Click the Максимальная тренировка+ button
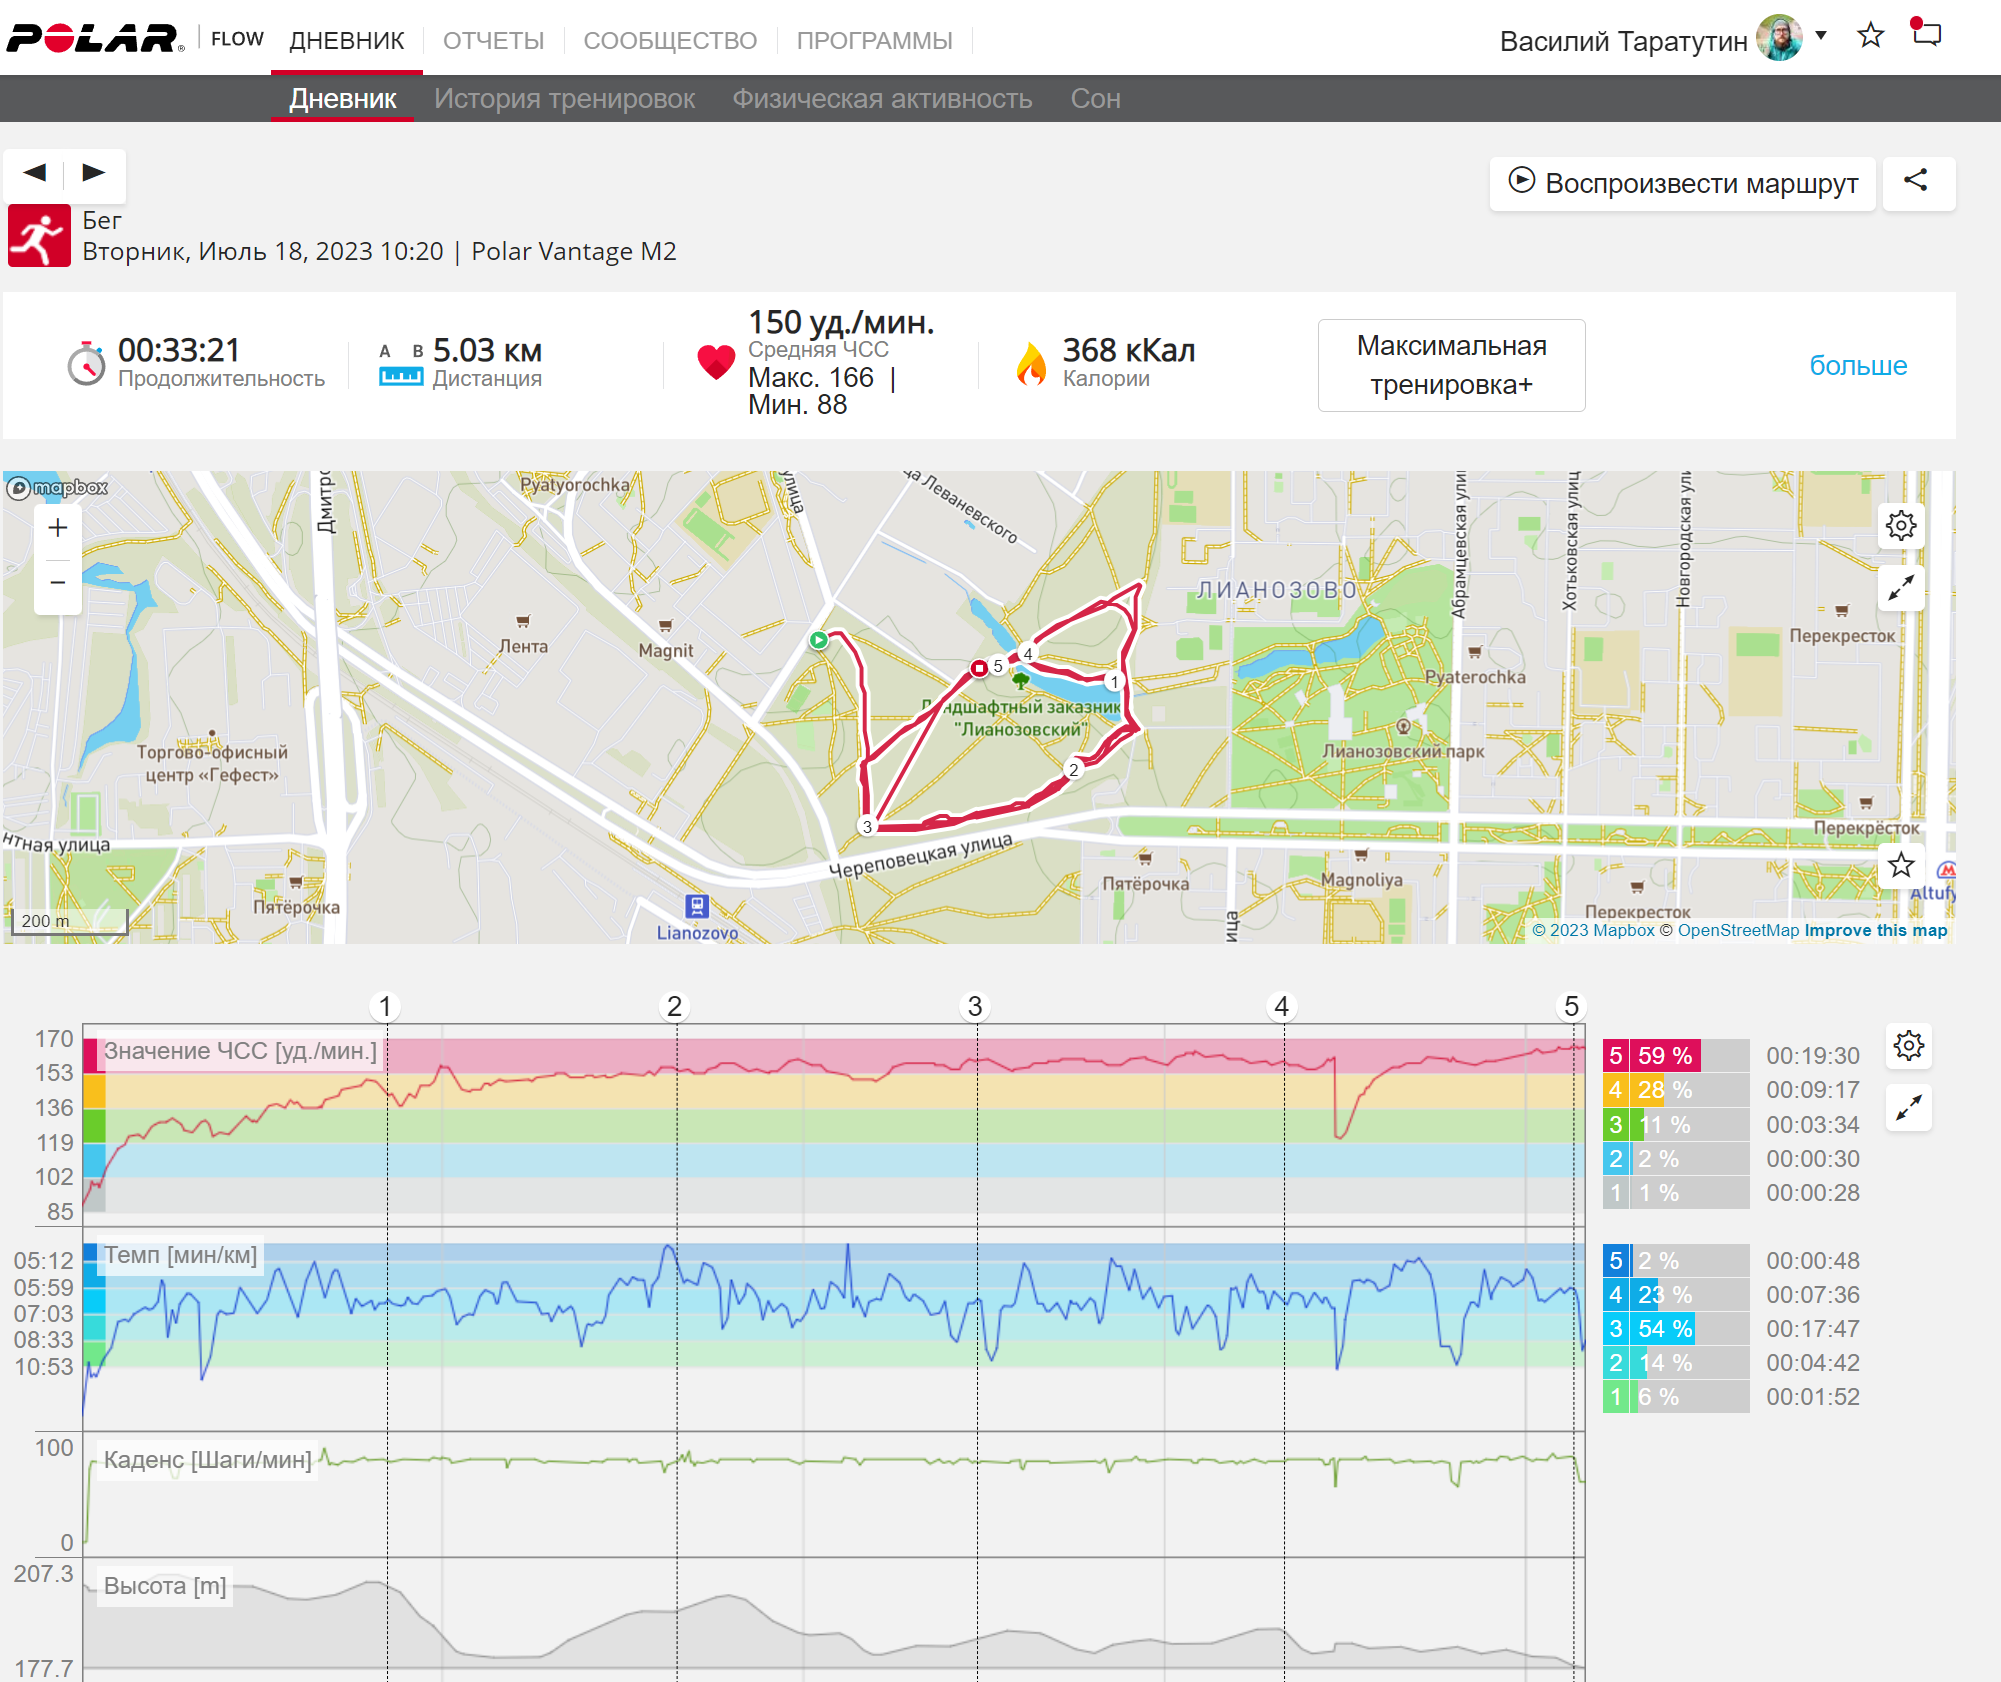The width and height of the screenshot is (2001, 1682). point(1451,365)
